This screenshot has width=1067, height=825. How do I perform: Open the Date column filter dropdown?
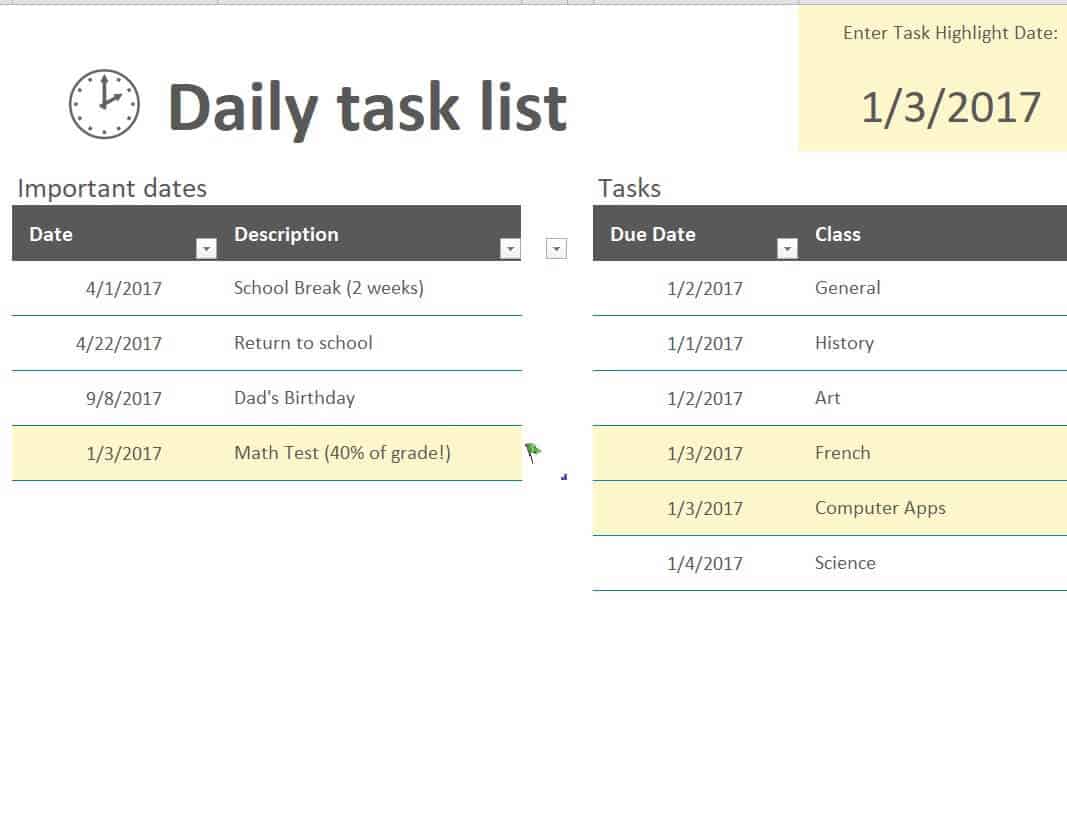click(206, 248)
